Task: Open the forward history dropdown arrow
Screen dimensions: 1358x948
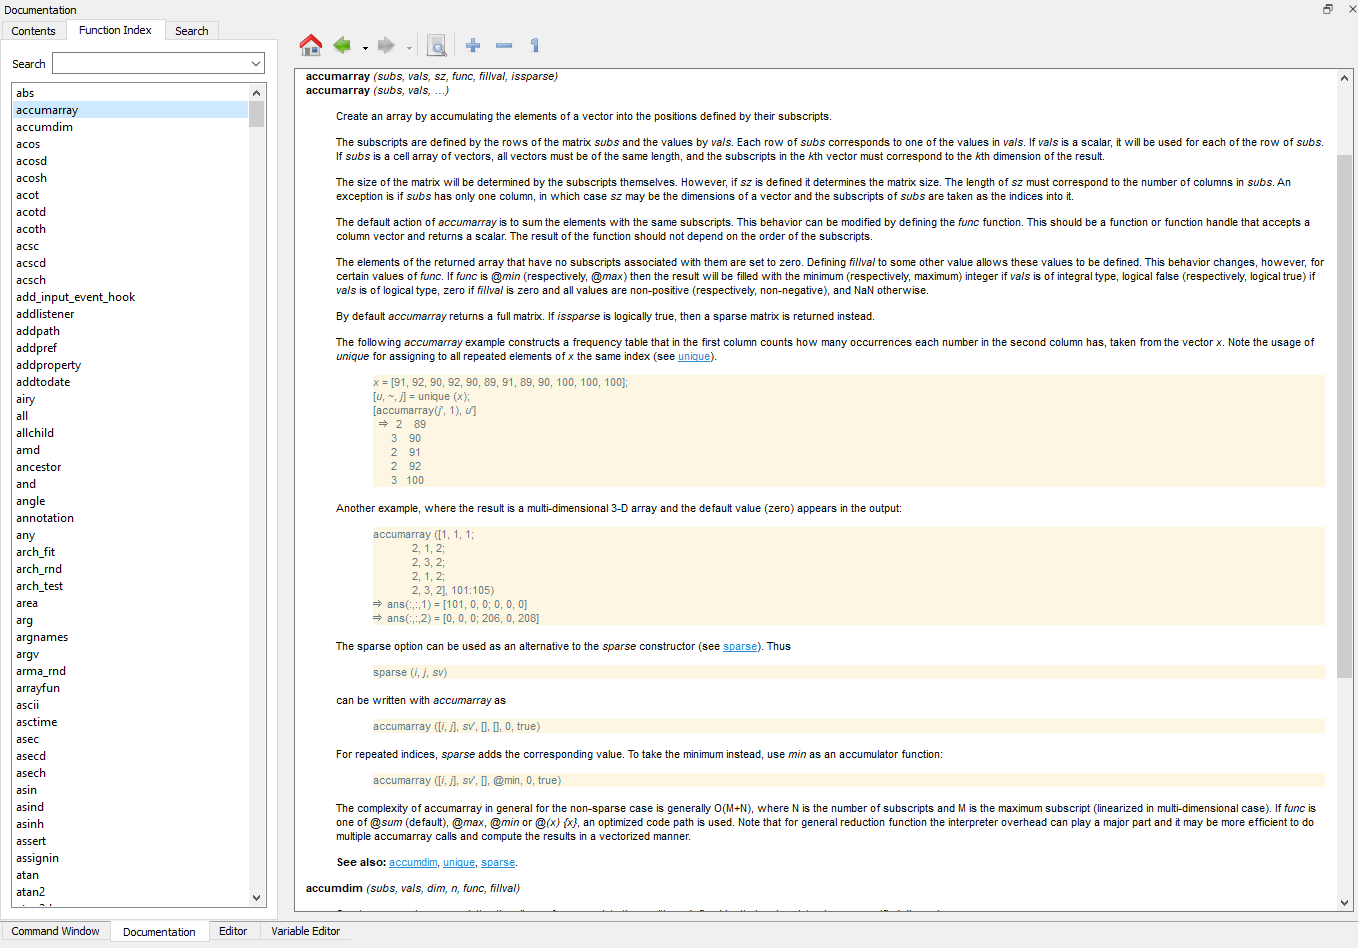Action: point(409,48)
